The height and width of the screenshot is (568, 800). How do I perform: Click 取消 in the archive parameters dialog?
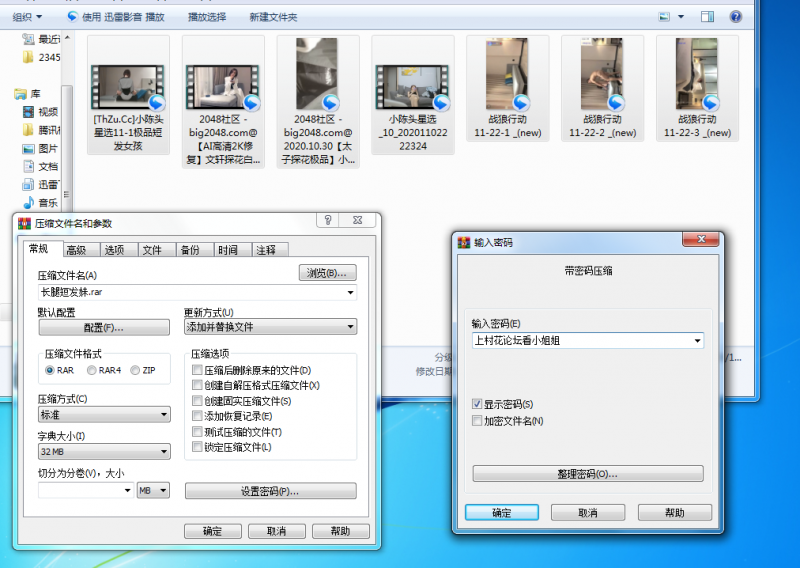pos(277,531)
